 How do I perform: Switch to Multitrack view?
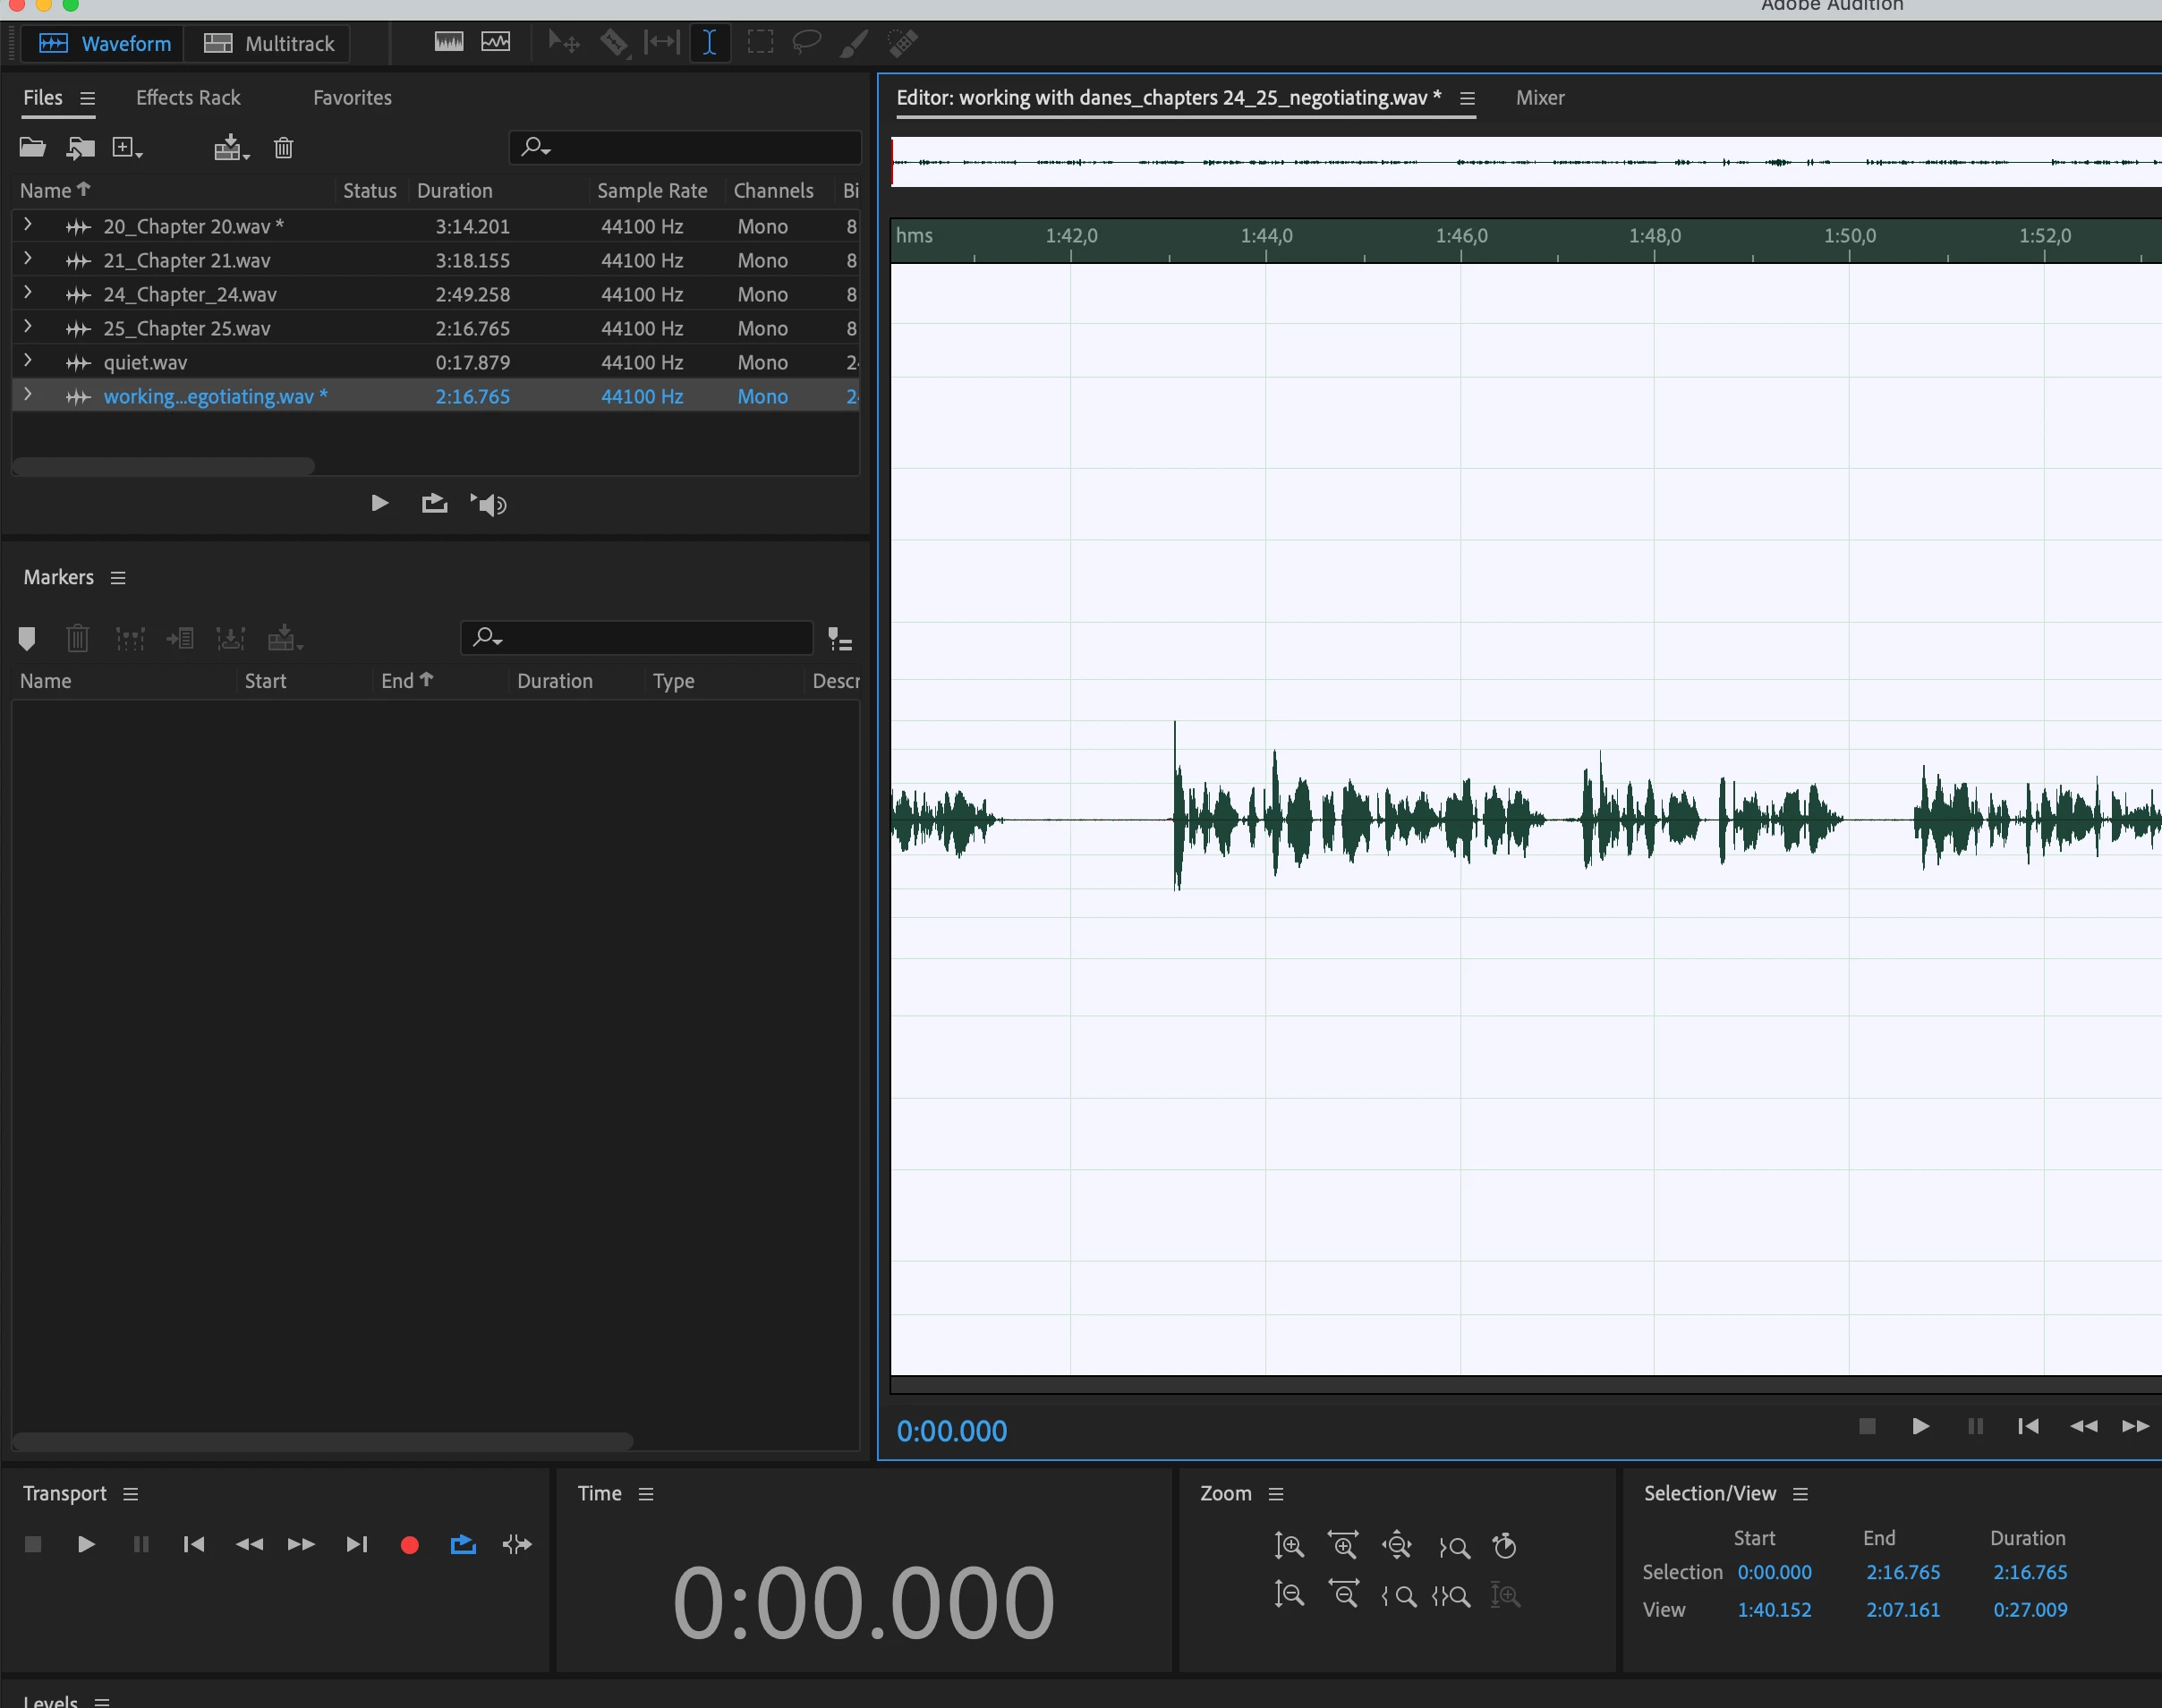[x=269, y=43]
